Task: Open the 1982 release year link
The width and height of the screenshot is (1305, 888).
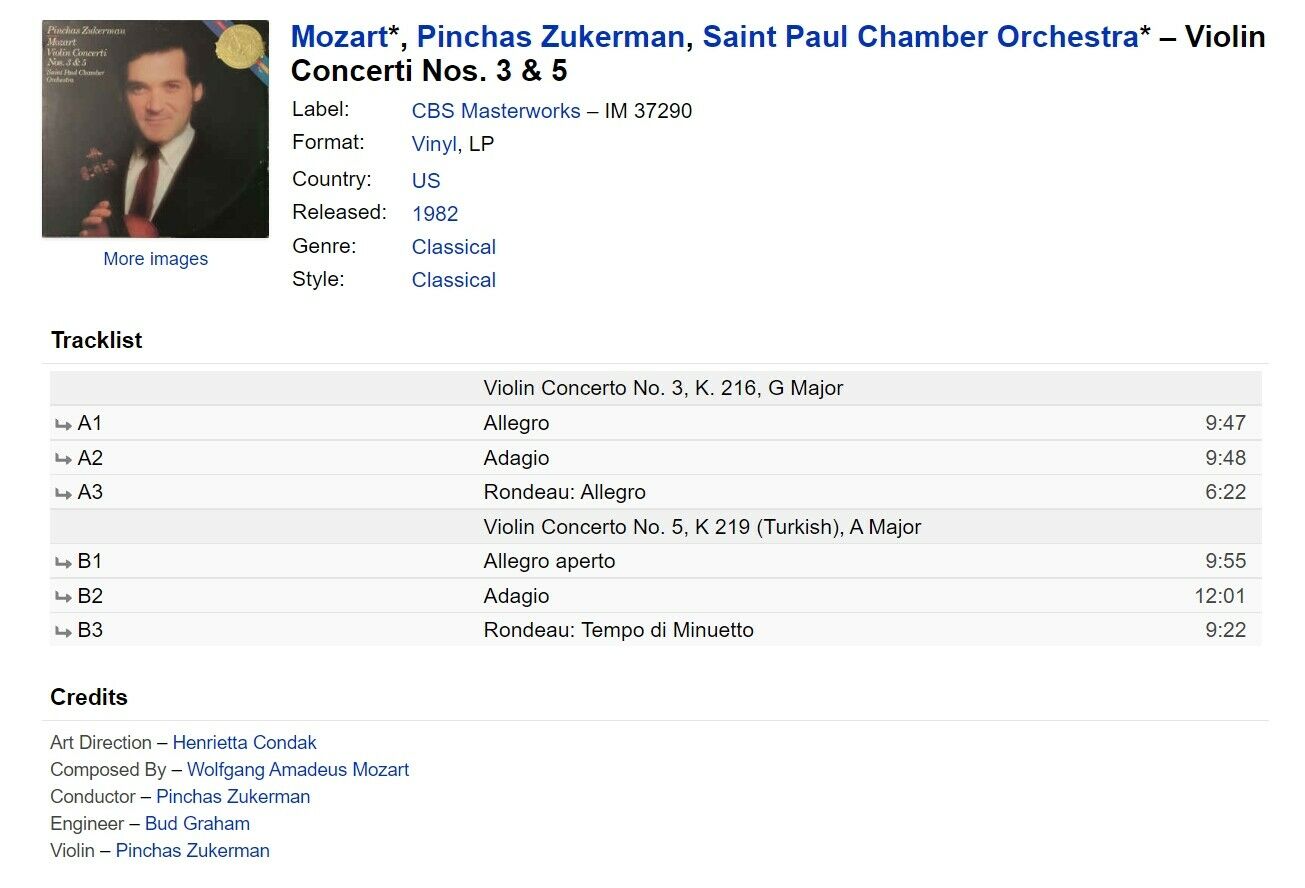Action: click(x=435, y=214)
